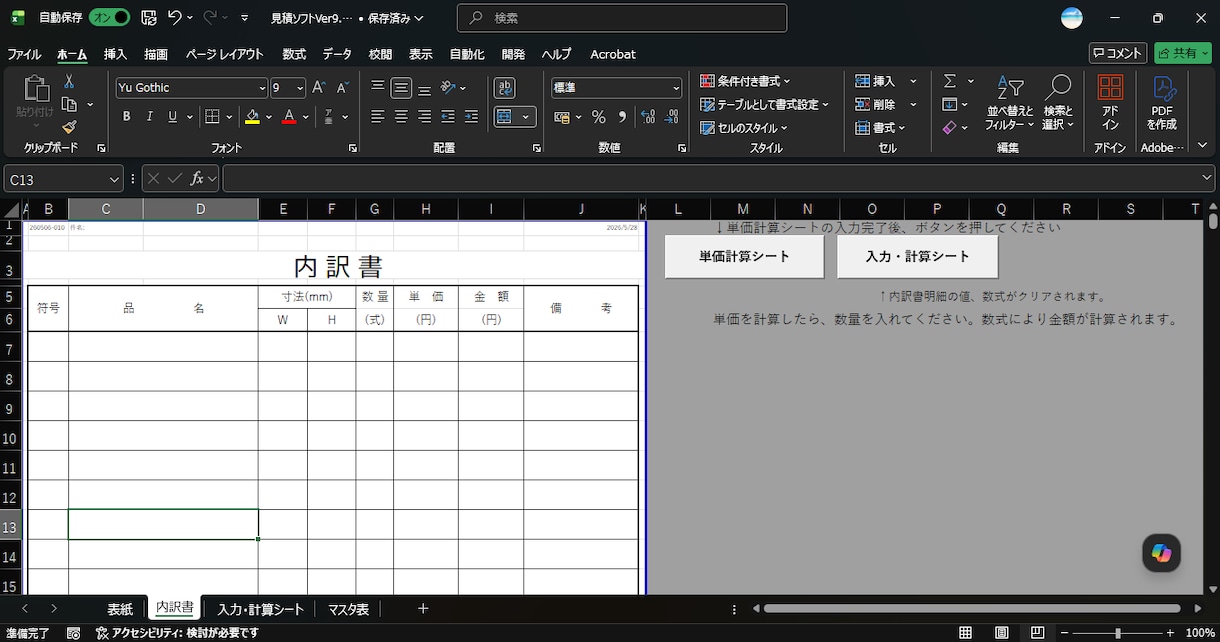Decrease decimal places
The height and width of the screenshot is (642, 1220).
coord(671,117)
